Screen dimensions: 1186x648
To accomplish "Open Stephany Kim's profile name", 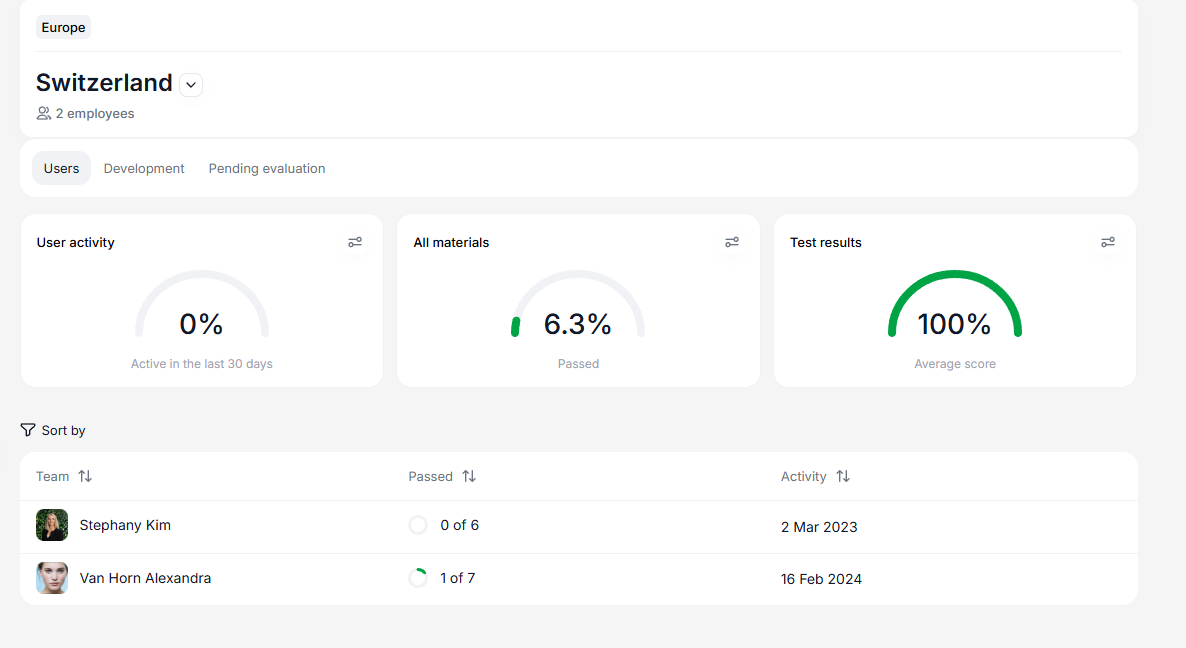I will [125, 525].
